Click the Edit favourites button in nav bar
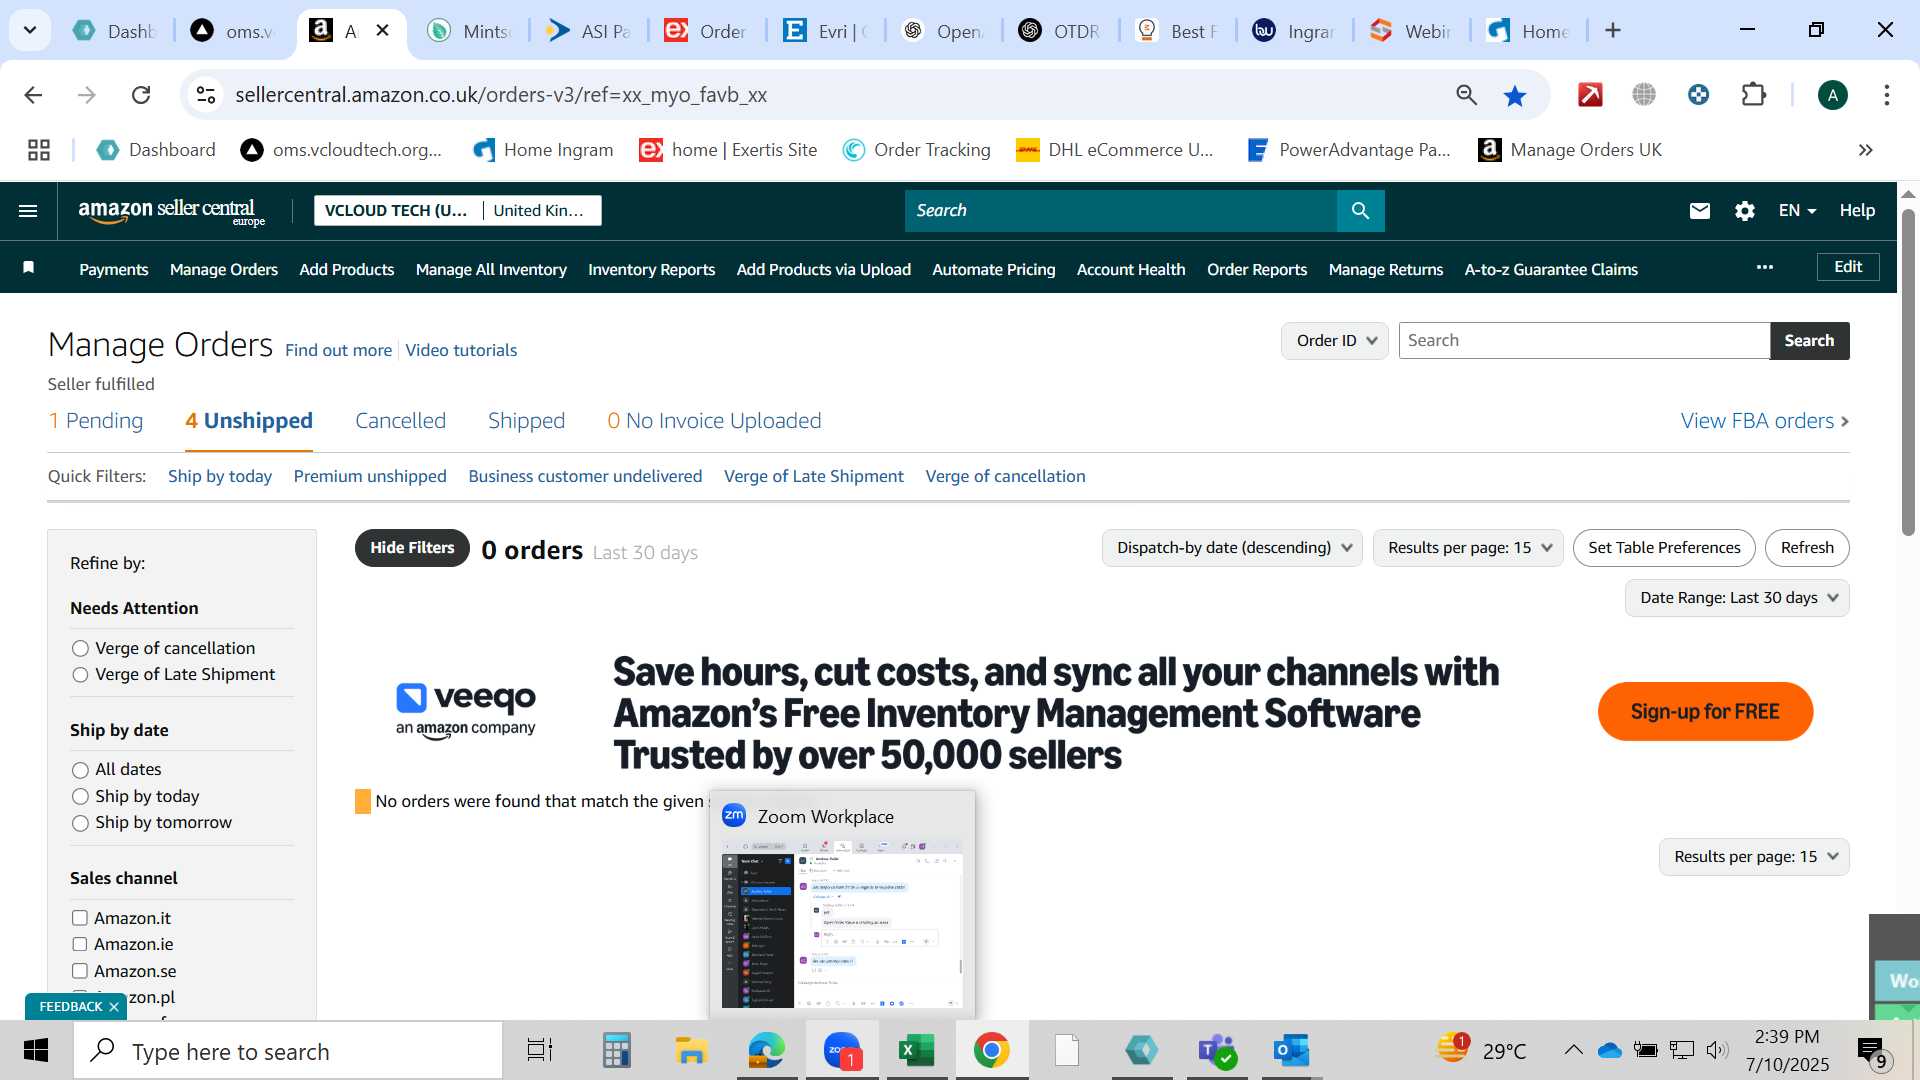This screenshot has width=1920, height=1080. tap(1848, 267)
